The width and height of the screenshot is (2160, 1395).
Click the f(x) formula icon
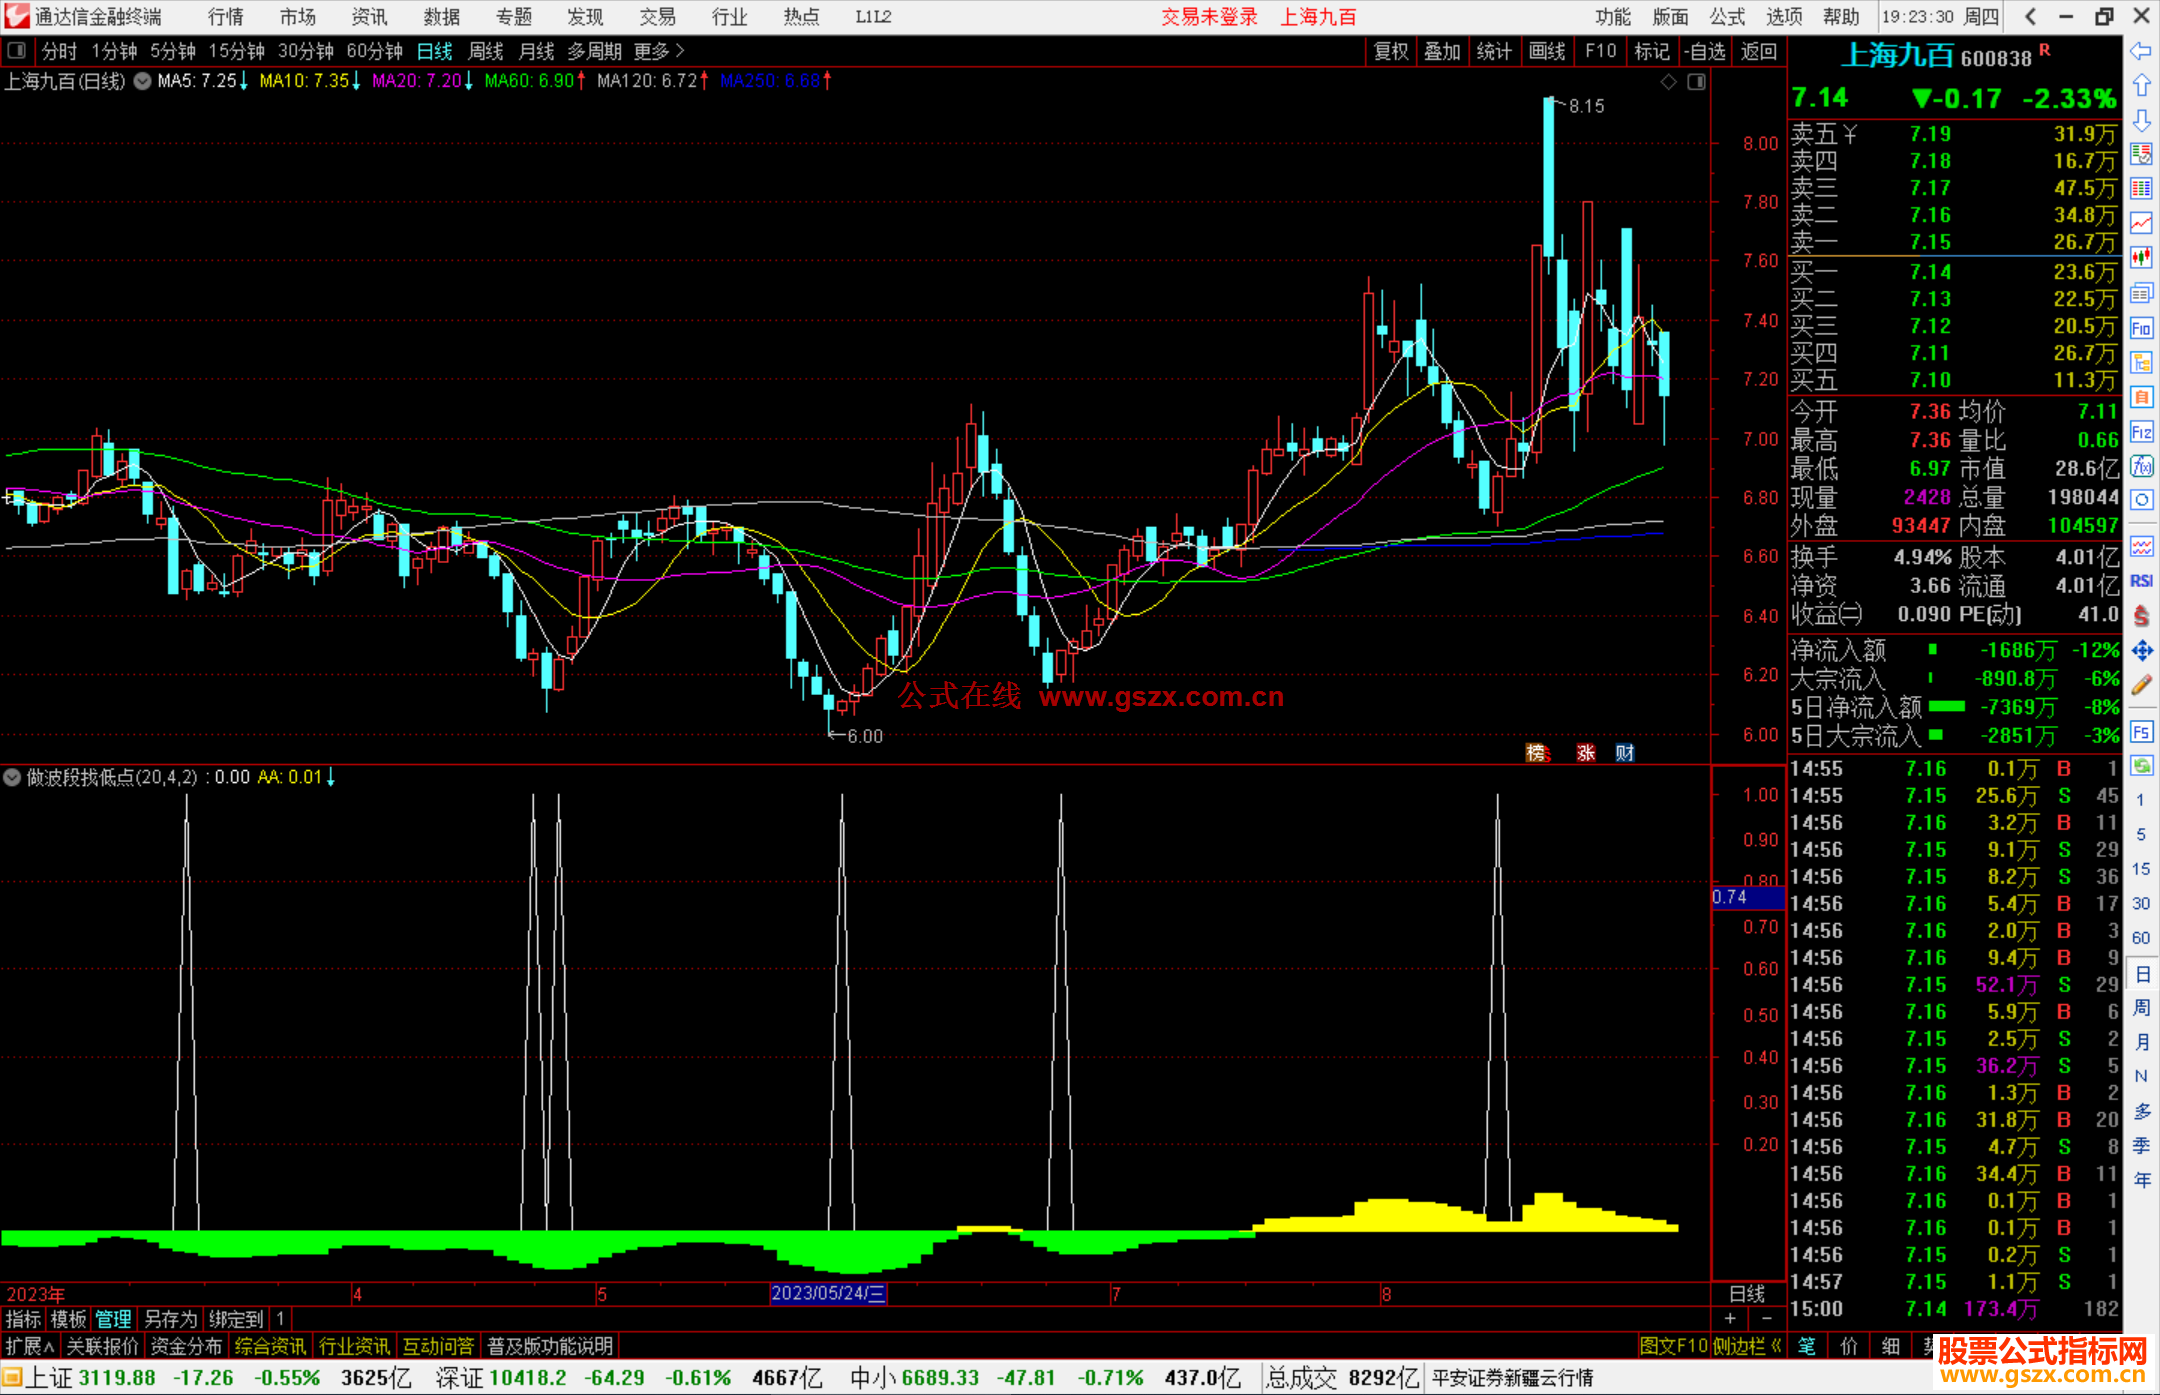click(x=2141, y=466)
